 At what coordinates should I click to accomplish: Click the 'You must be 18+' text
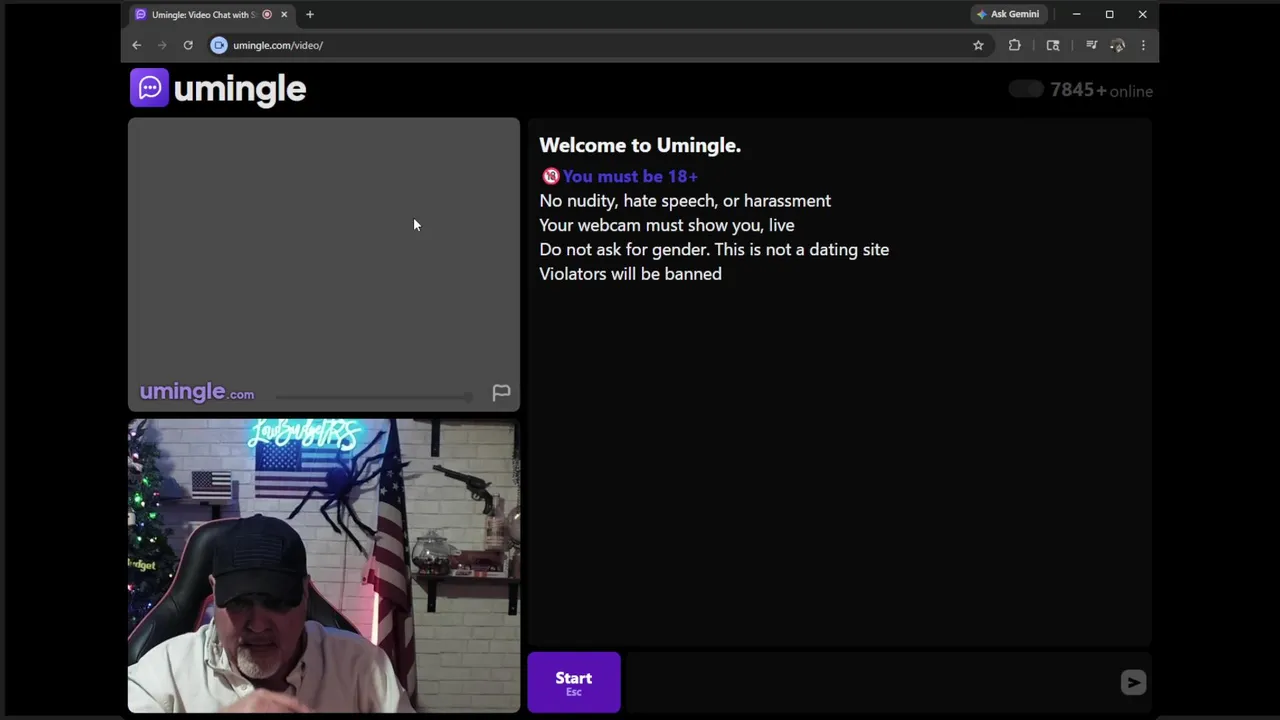(x=630, y=176)
